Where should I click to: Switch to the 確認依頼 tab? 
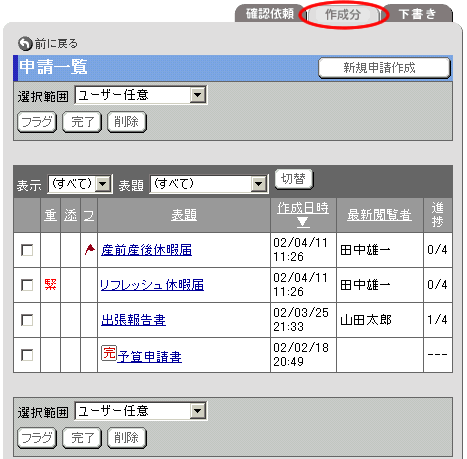[270, 14]
